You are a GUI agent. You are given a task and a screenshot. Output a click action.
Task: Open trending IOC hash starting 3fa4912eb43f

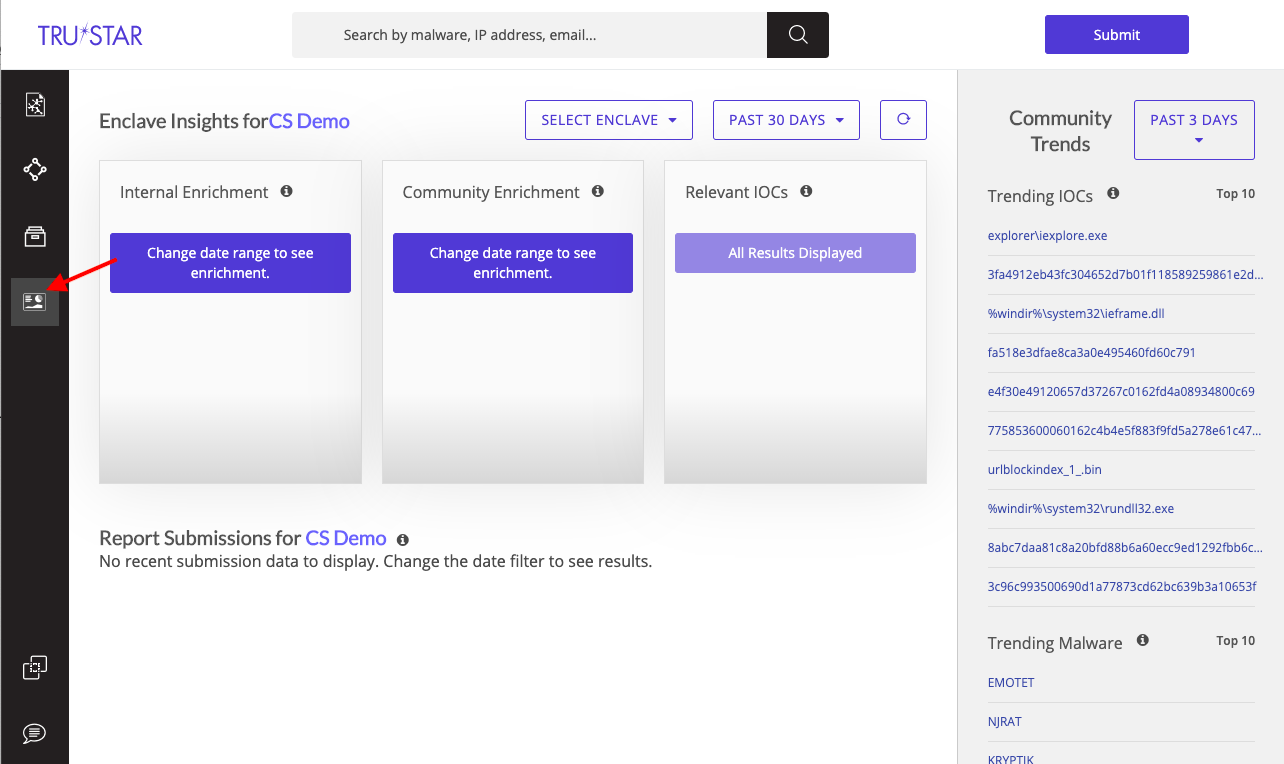(1125, 274)
